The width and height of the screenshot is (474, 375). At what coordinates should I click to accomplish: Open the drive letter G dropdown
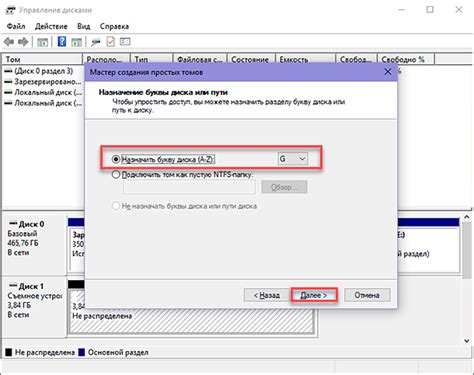coord(293,159)
